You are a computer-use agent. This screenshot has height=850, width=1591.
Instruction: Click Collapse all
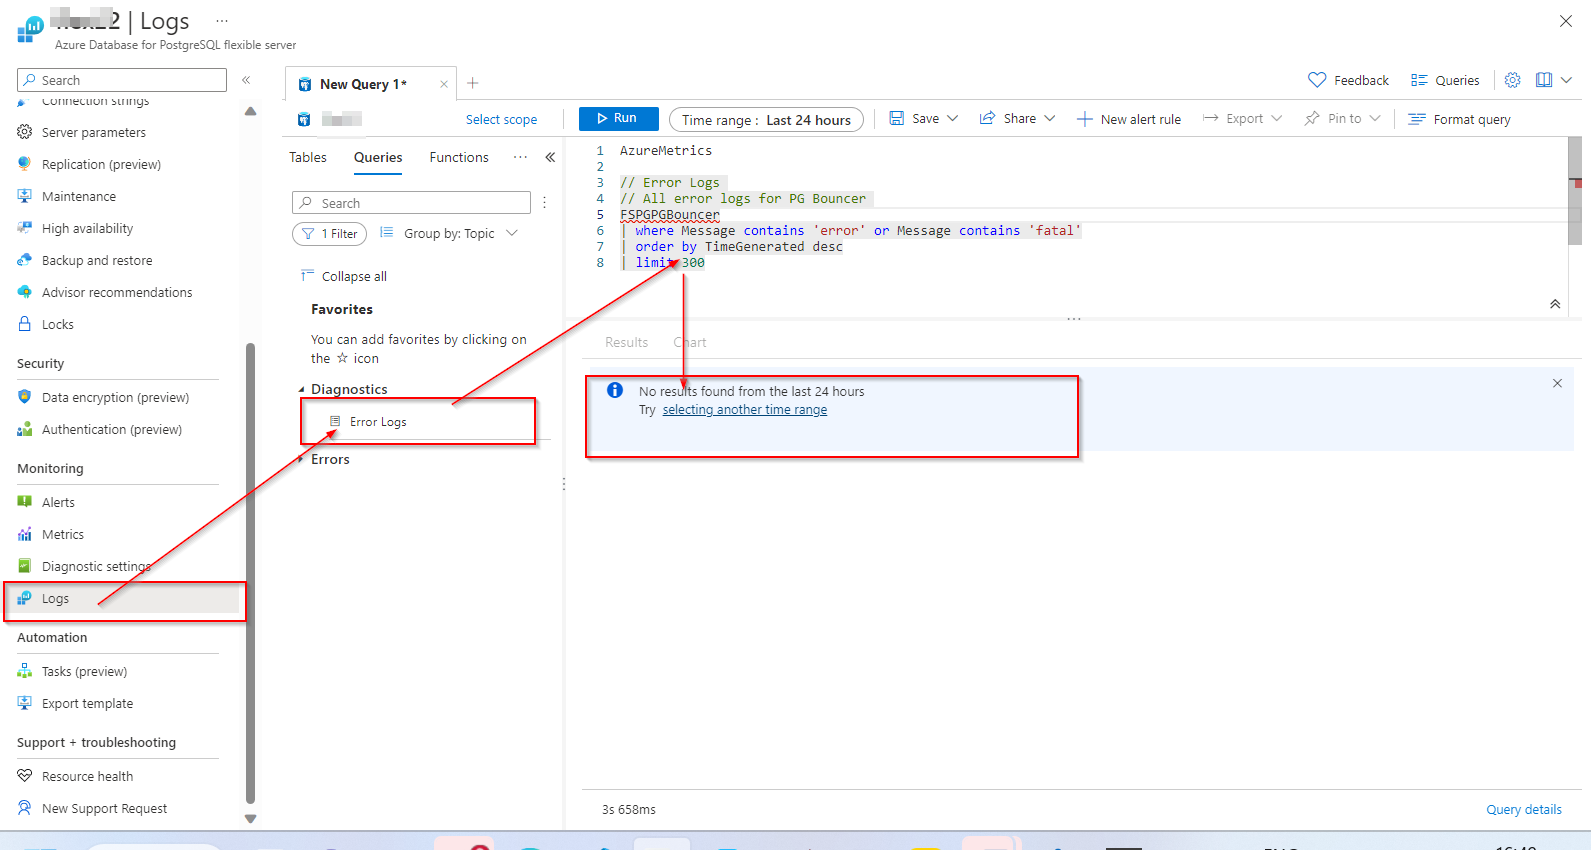344,276
